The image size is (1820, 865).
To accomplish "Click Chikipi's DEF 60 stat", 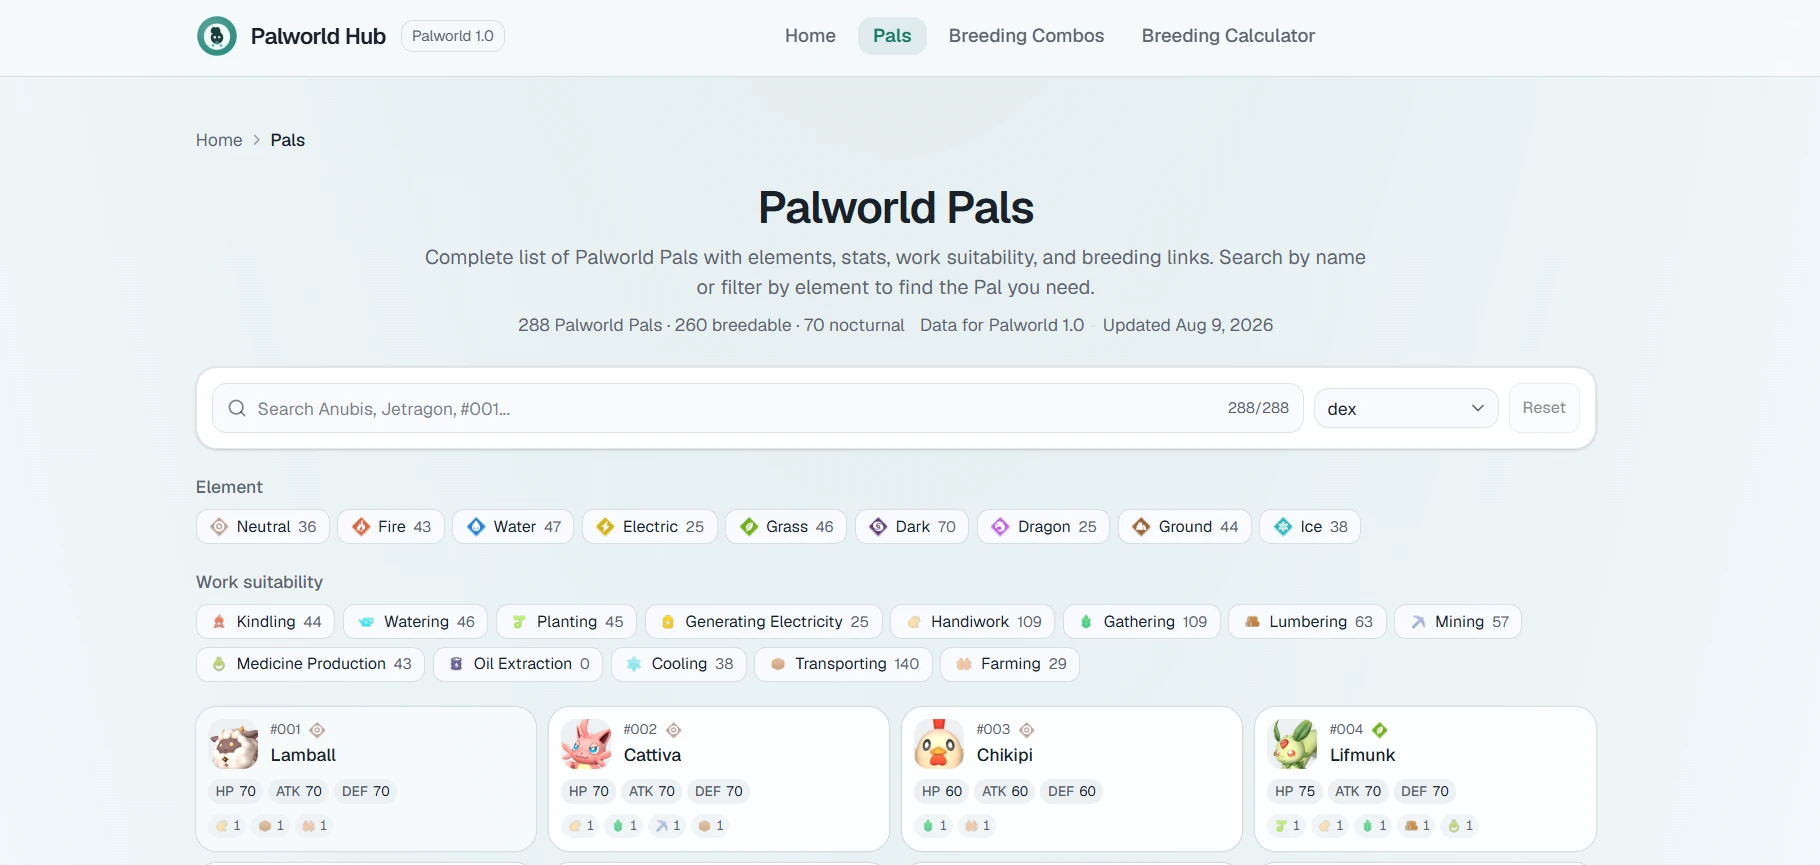I will pyautogui.click(x=1072, y=791).
